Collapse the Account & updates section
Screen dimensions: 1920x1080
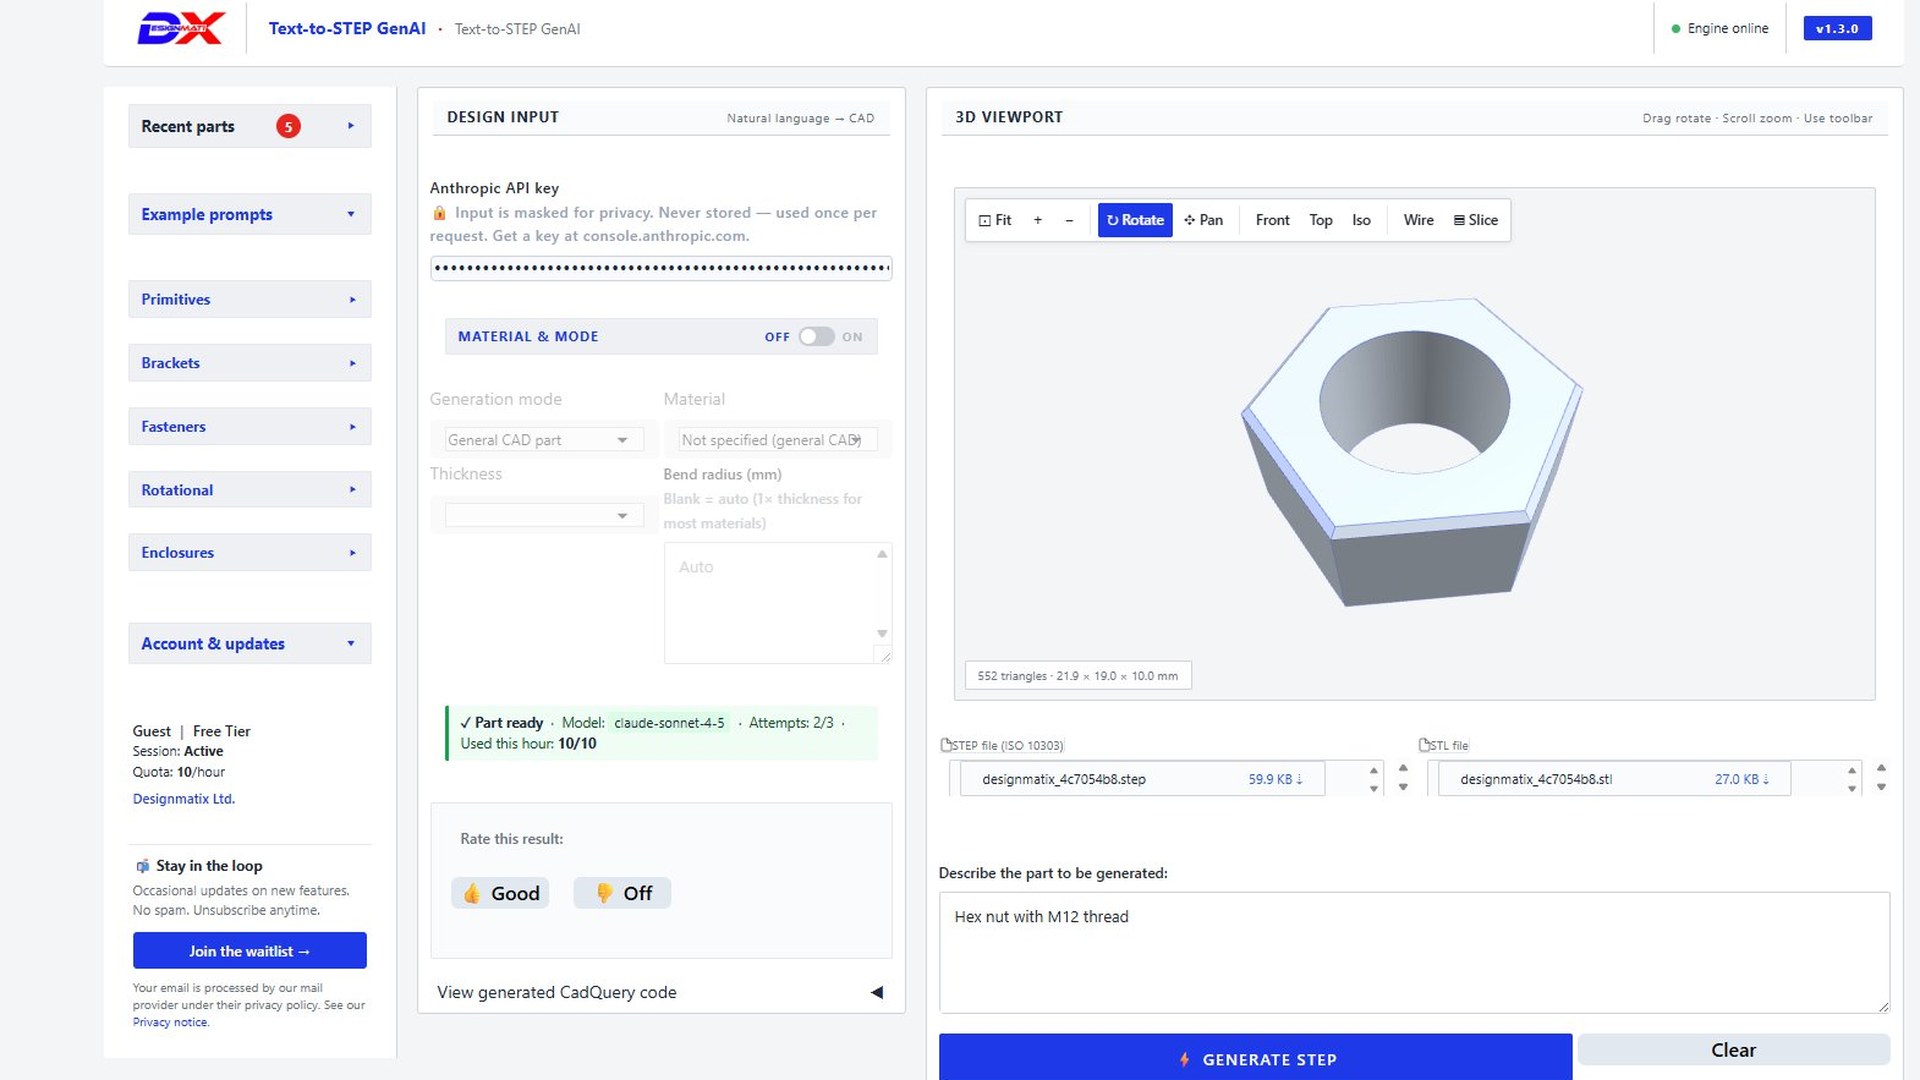[250, 644]
